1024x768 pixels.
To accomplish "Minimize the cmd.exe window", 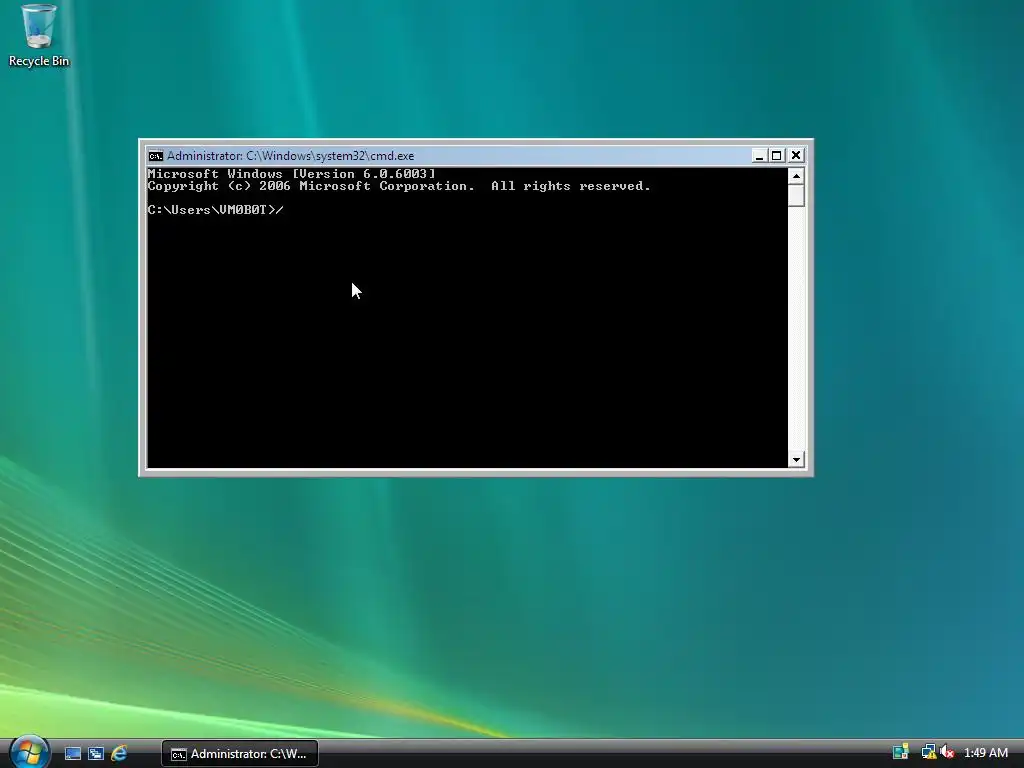I will click(759, 155).
